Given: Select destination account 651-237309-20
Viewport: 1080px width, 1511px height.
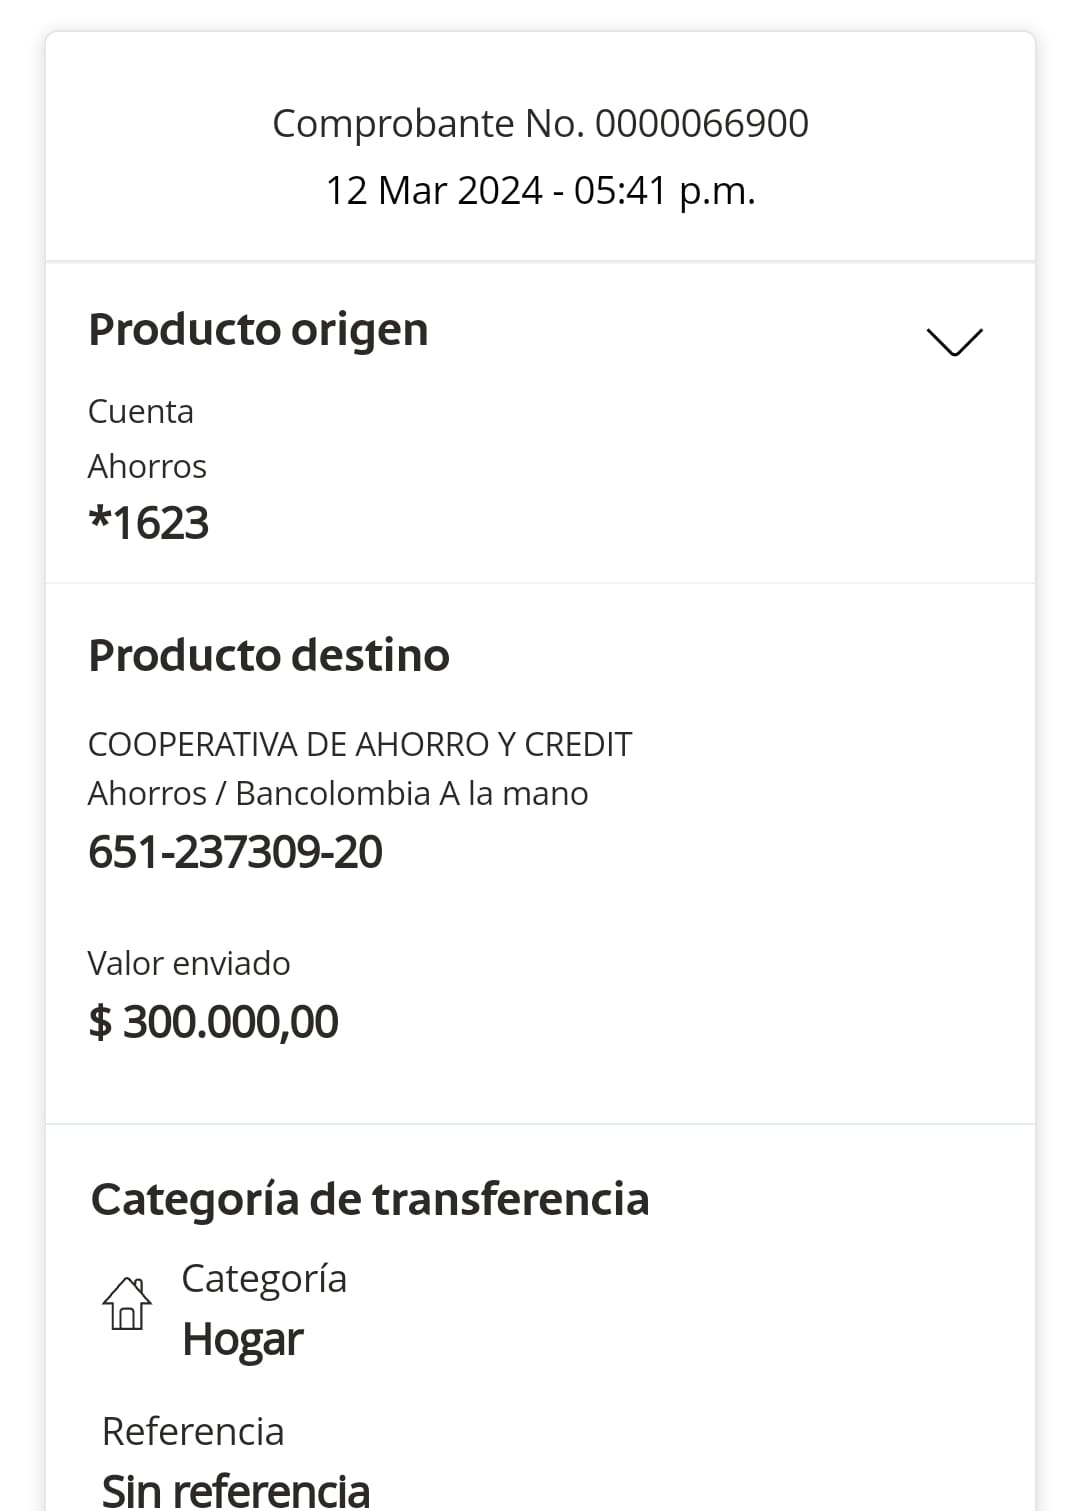Looking at the screenshot, I should (235, 852).
